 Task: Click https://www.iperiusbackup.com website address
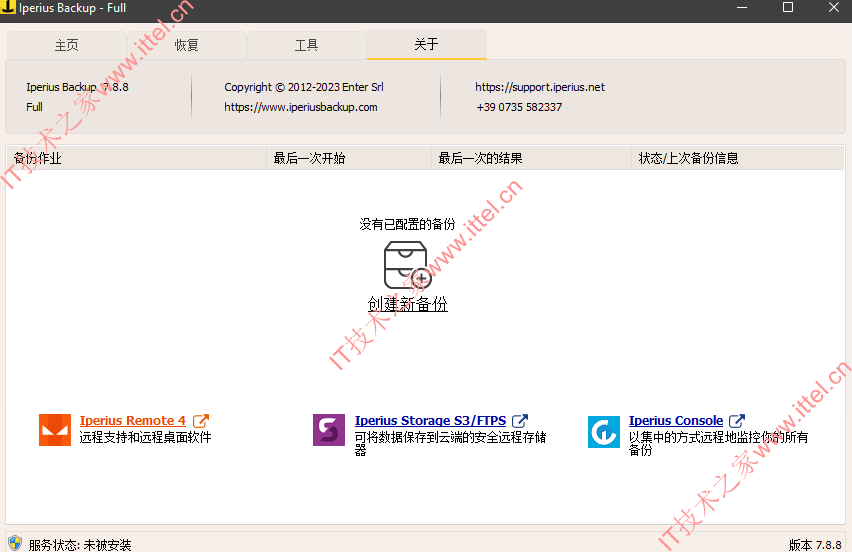click(300, 107)
